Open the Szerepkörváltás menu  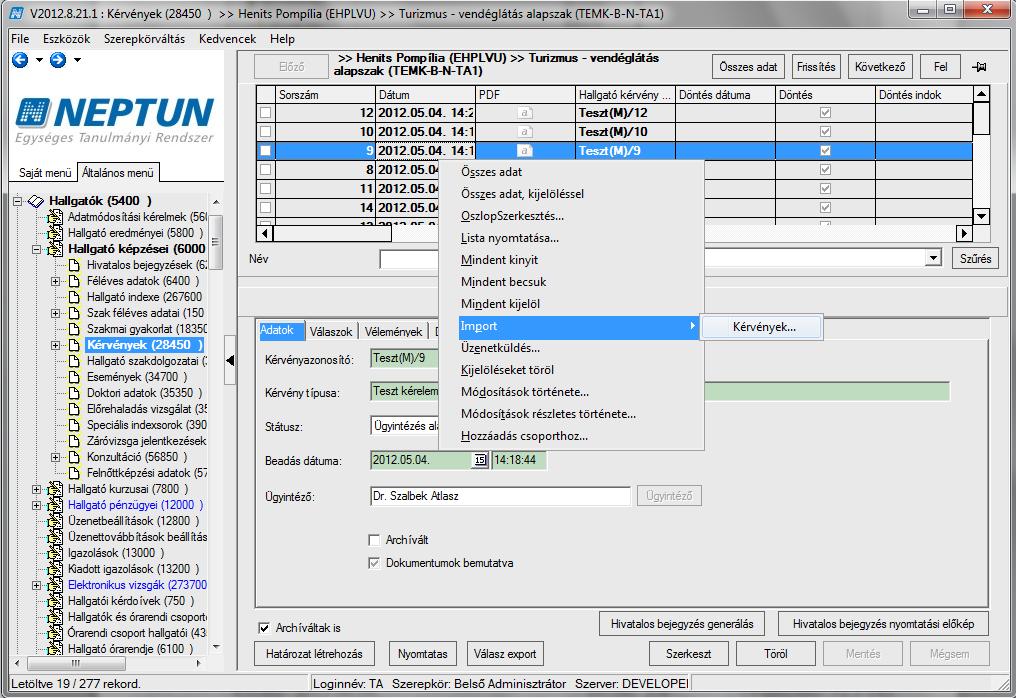coord(144,39)
